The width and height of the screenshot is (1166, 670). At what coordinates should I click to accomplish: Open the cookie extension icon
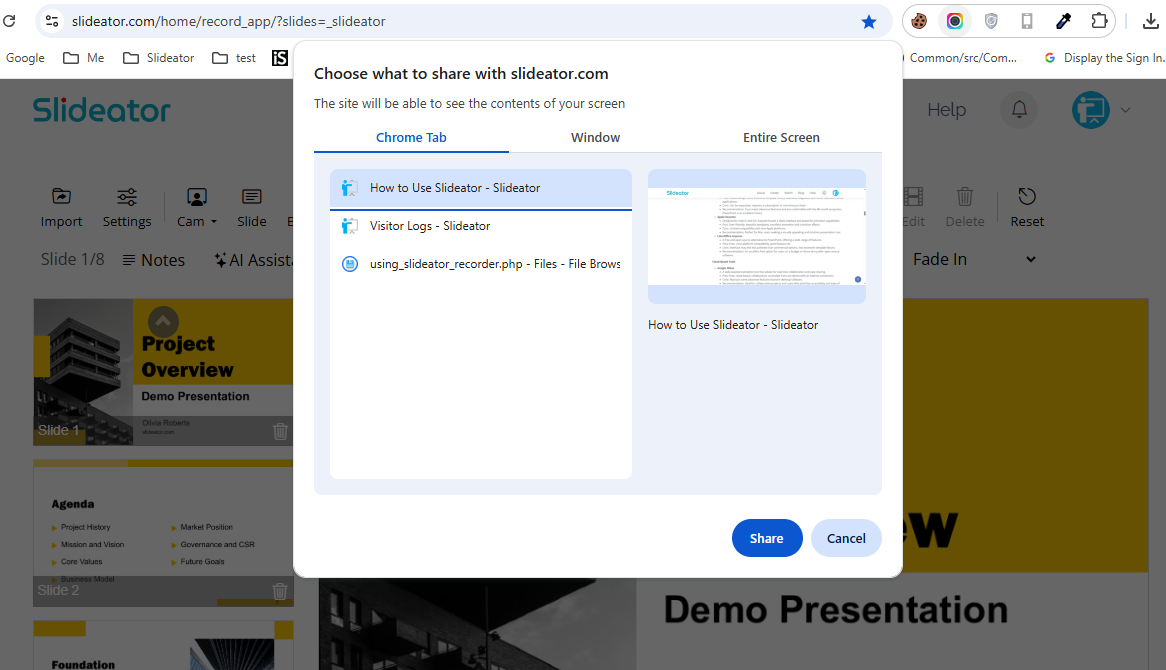click(919, 21)
